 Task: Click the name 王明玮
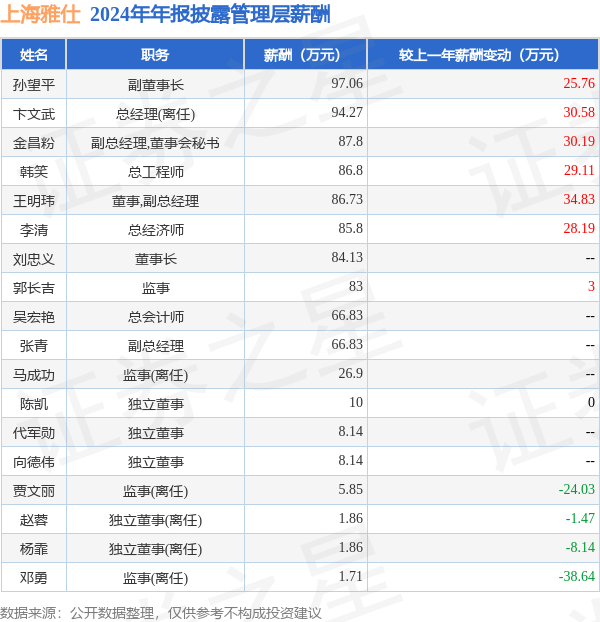34,201
